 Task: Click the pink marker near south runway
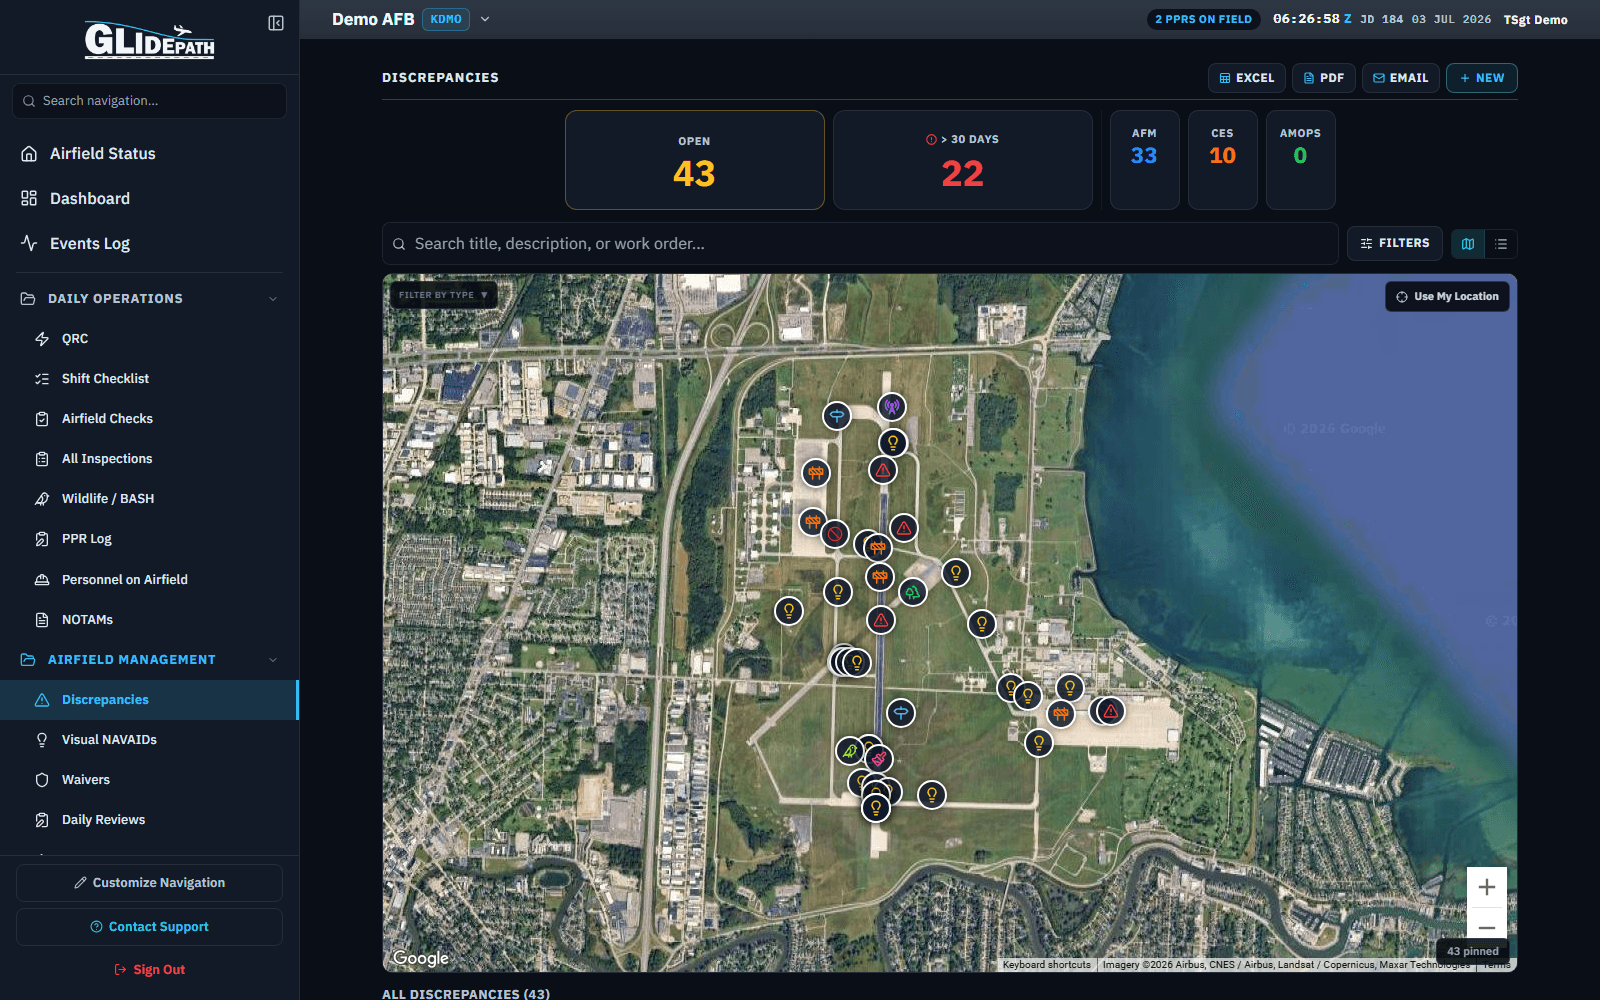click(879, 759)
